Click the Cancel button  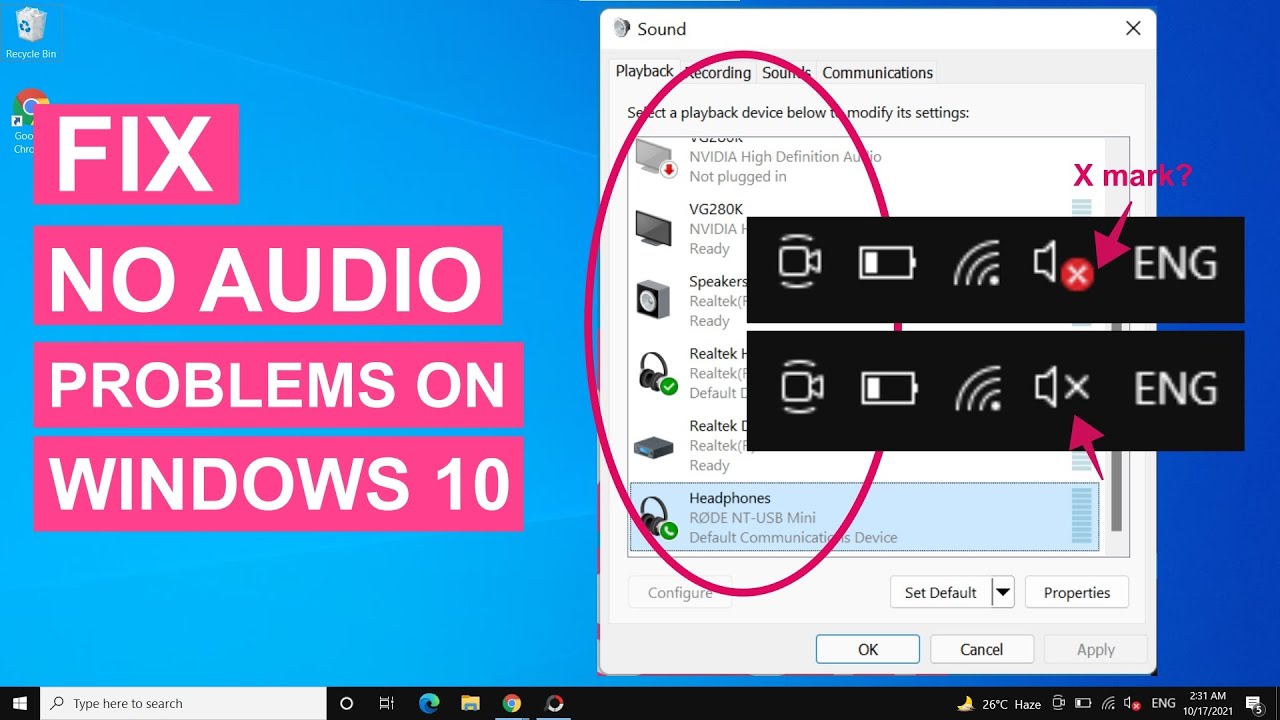(981, 649)
